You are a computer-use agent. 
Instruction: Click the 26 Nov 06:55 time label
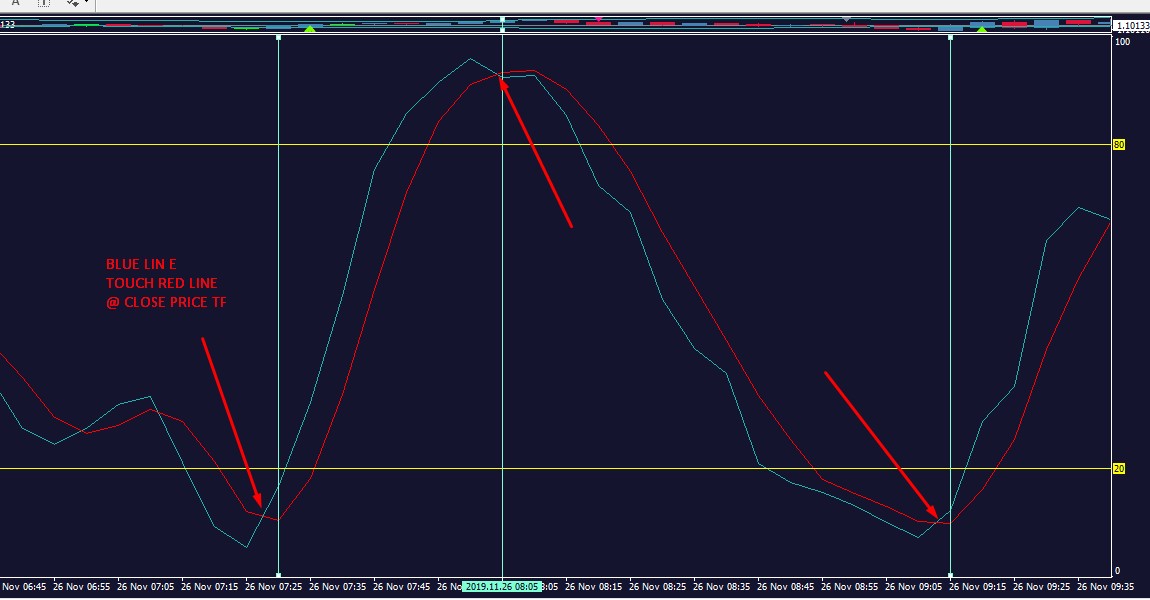coord(81,587)
